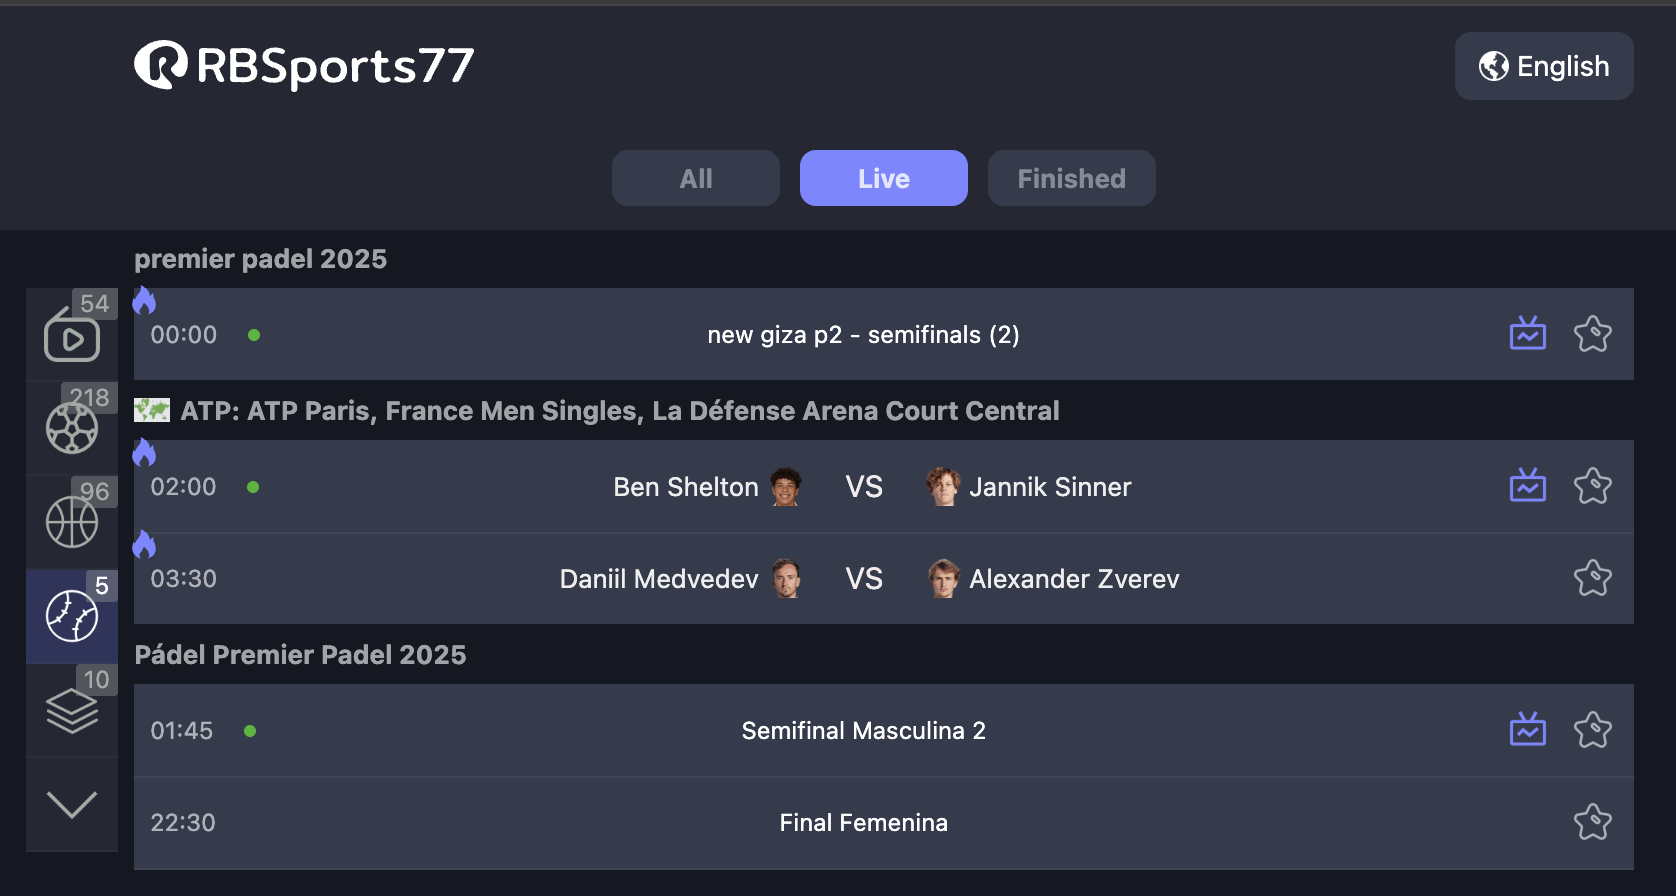1676x896 pixels.
Task: Switch to the Finished tab
Action: (1071, 178)
